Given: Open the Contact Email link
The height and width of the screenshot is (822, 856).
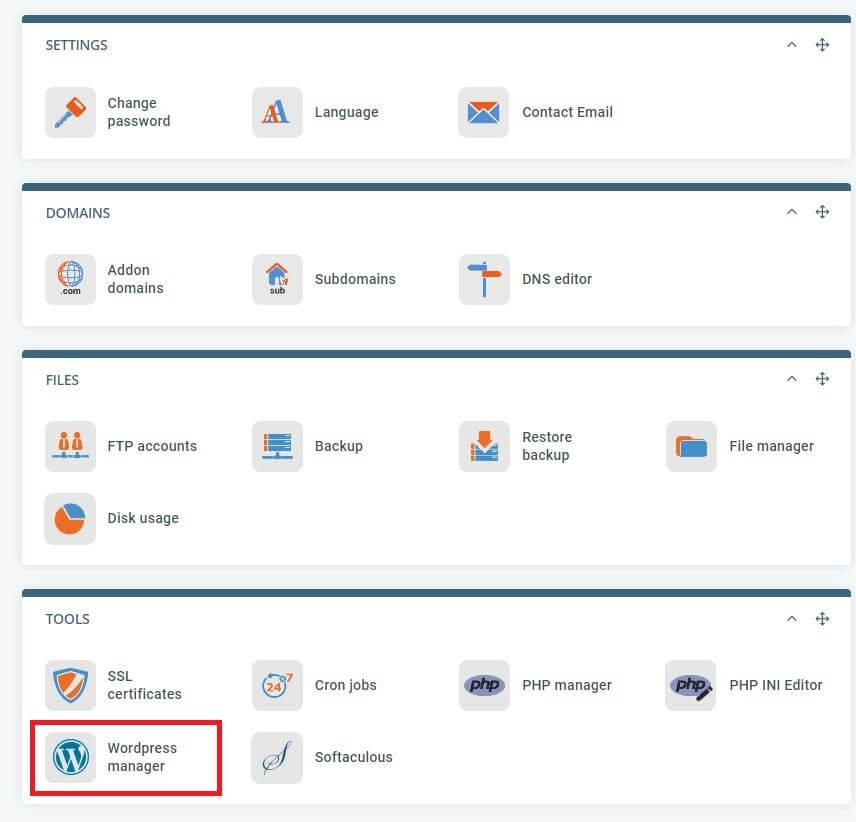Looking at the screenshot, I should point(567,113).
